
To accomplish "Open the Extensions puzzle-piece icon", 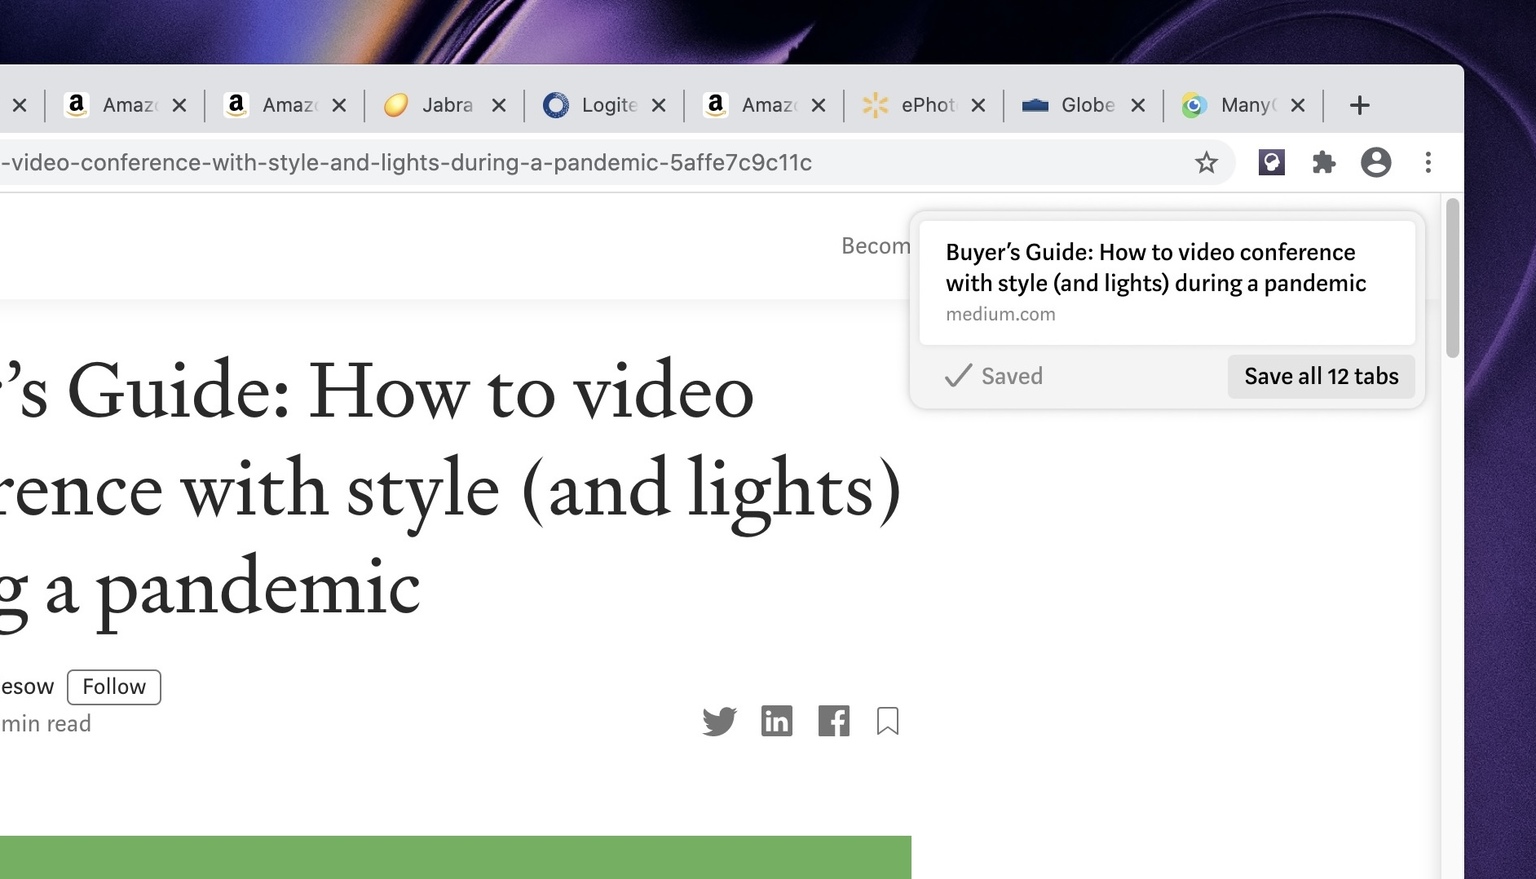I will 1323,162.
